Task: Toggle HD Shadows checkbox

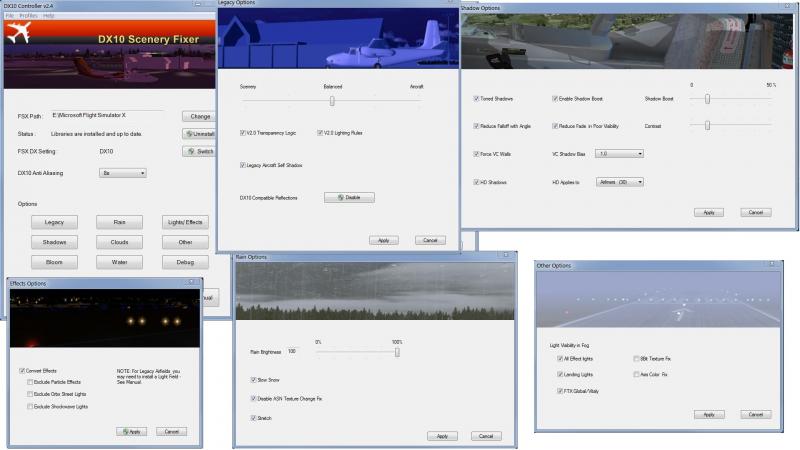Action: click(x=476, y=182)
